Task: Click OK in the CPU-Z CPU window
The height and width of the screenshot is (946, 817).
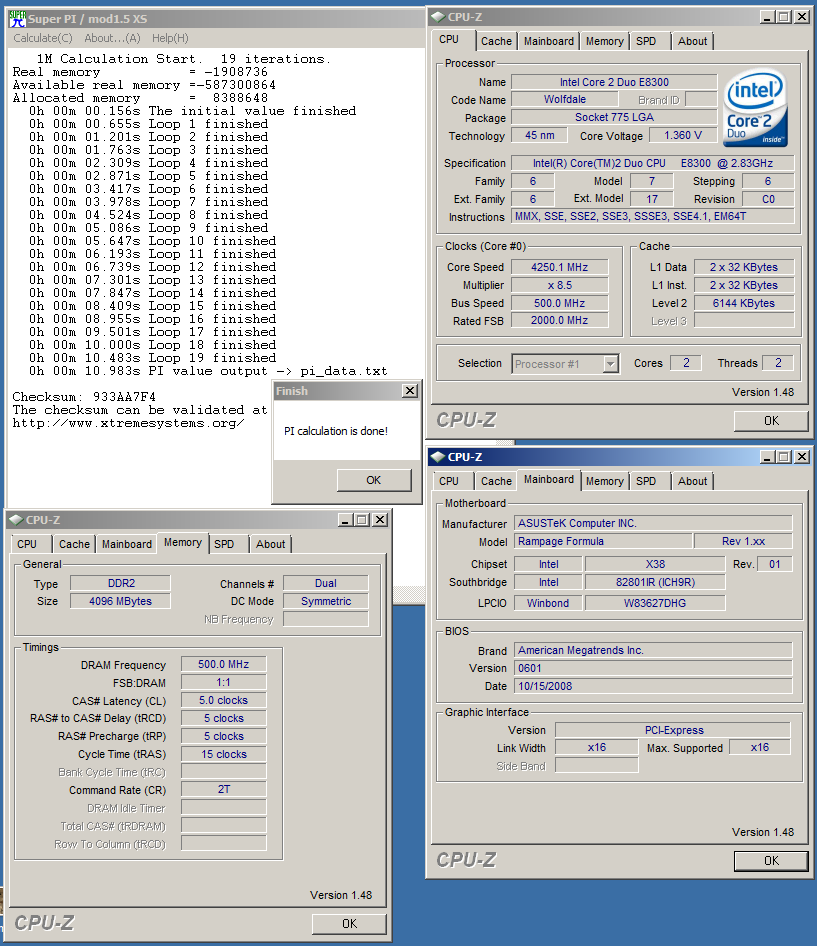Action: 771,421
